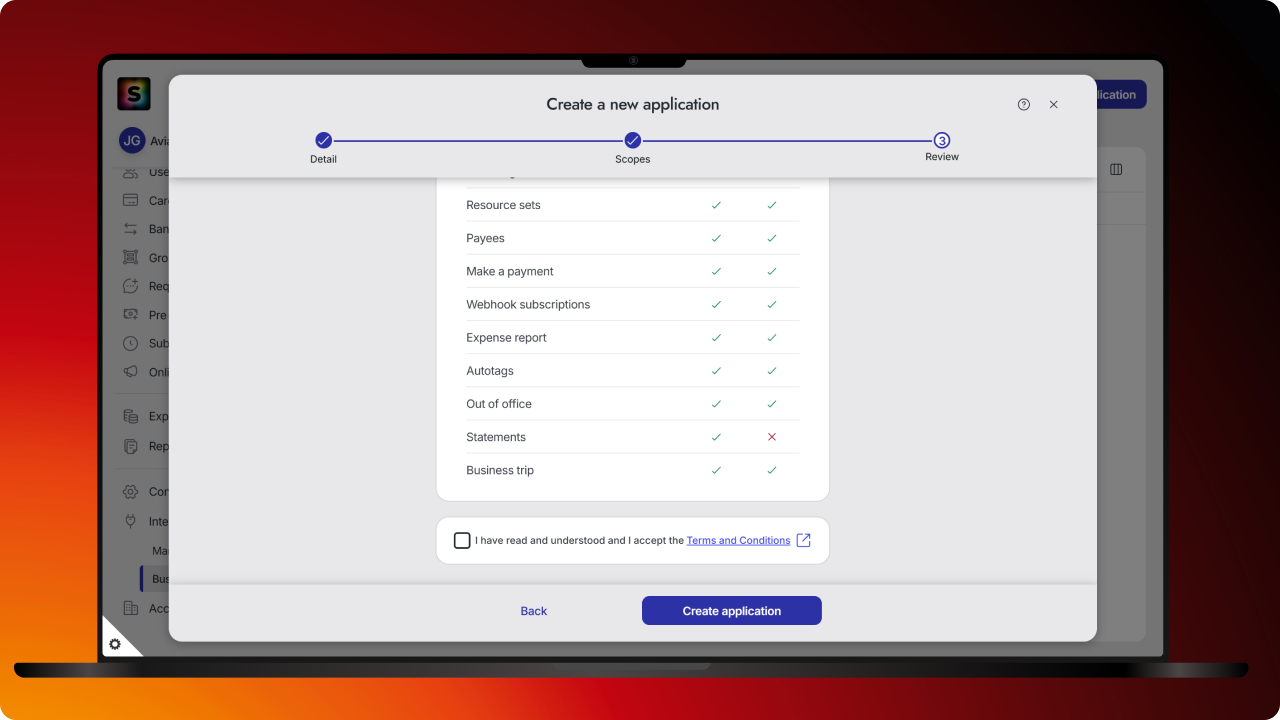The image size is (1280, 720).
Task: Open the Online megaphone sidebar icon
Action: click(130, 371)
